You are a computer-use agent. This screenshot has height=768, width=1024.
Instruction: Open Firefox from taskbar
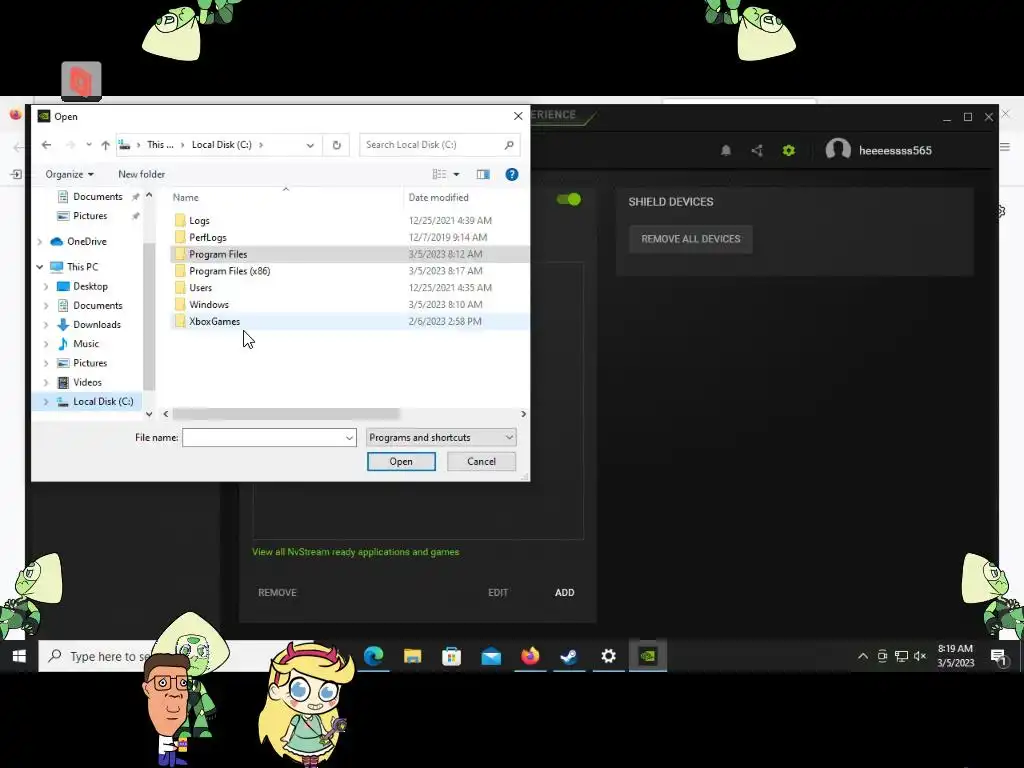pos(530,656)
